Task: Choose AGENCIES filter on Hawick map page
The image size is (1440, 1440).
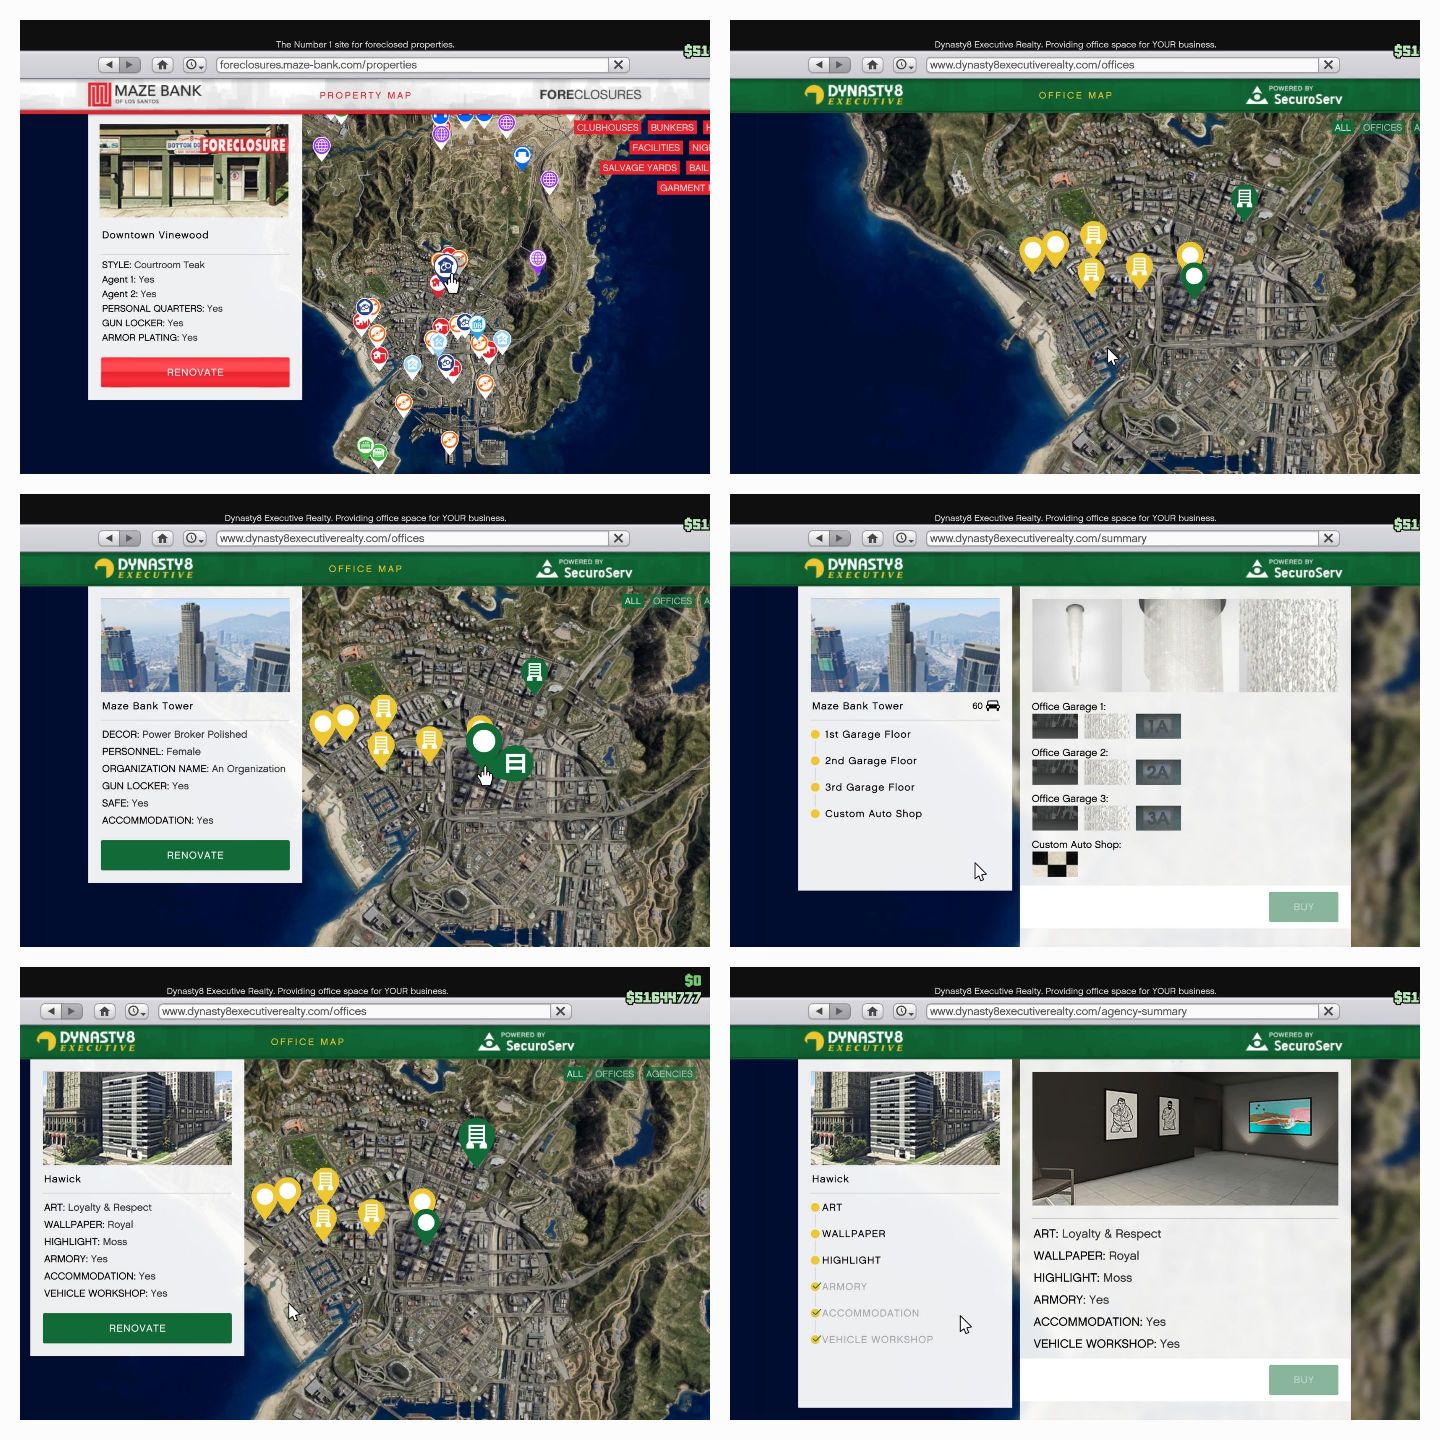Action: 669,1074
